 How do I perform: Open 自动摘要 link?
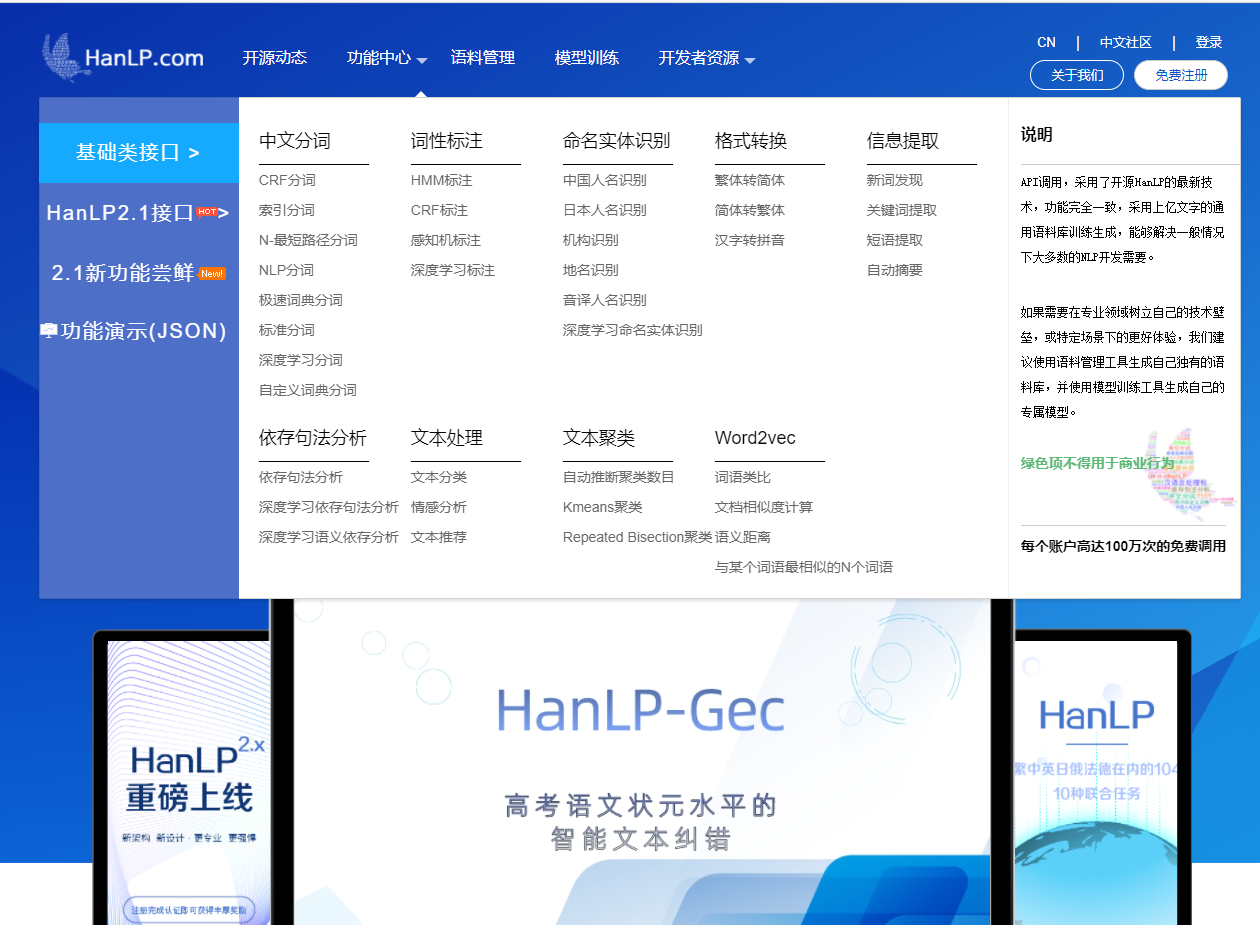(895, 270)
